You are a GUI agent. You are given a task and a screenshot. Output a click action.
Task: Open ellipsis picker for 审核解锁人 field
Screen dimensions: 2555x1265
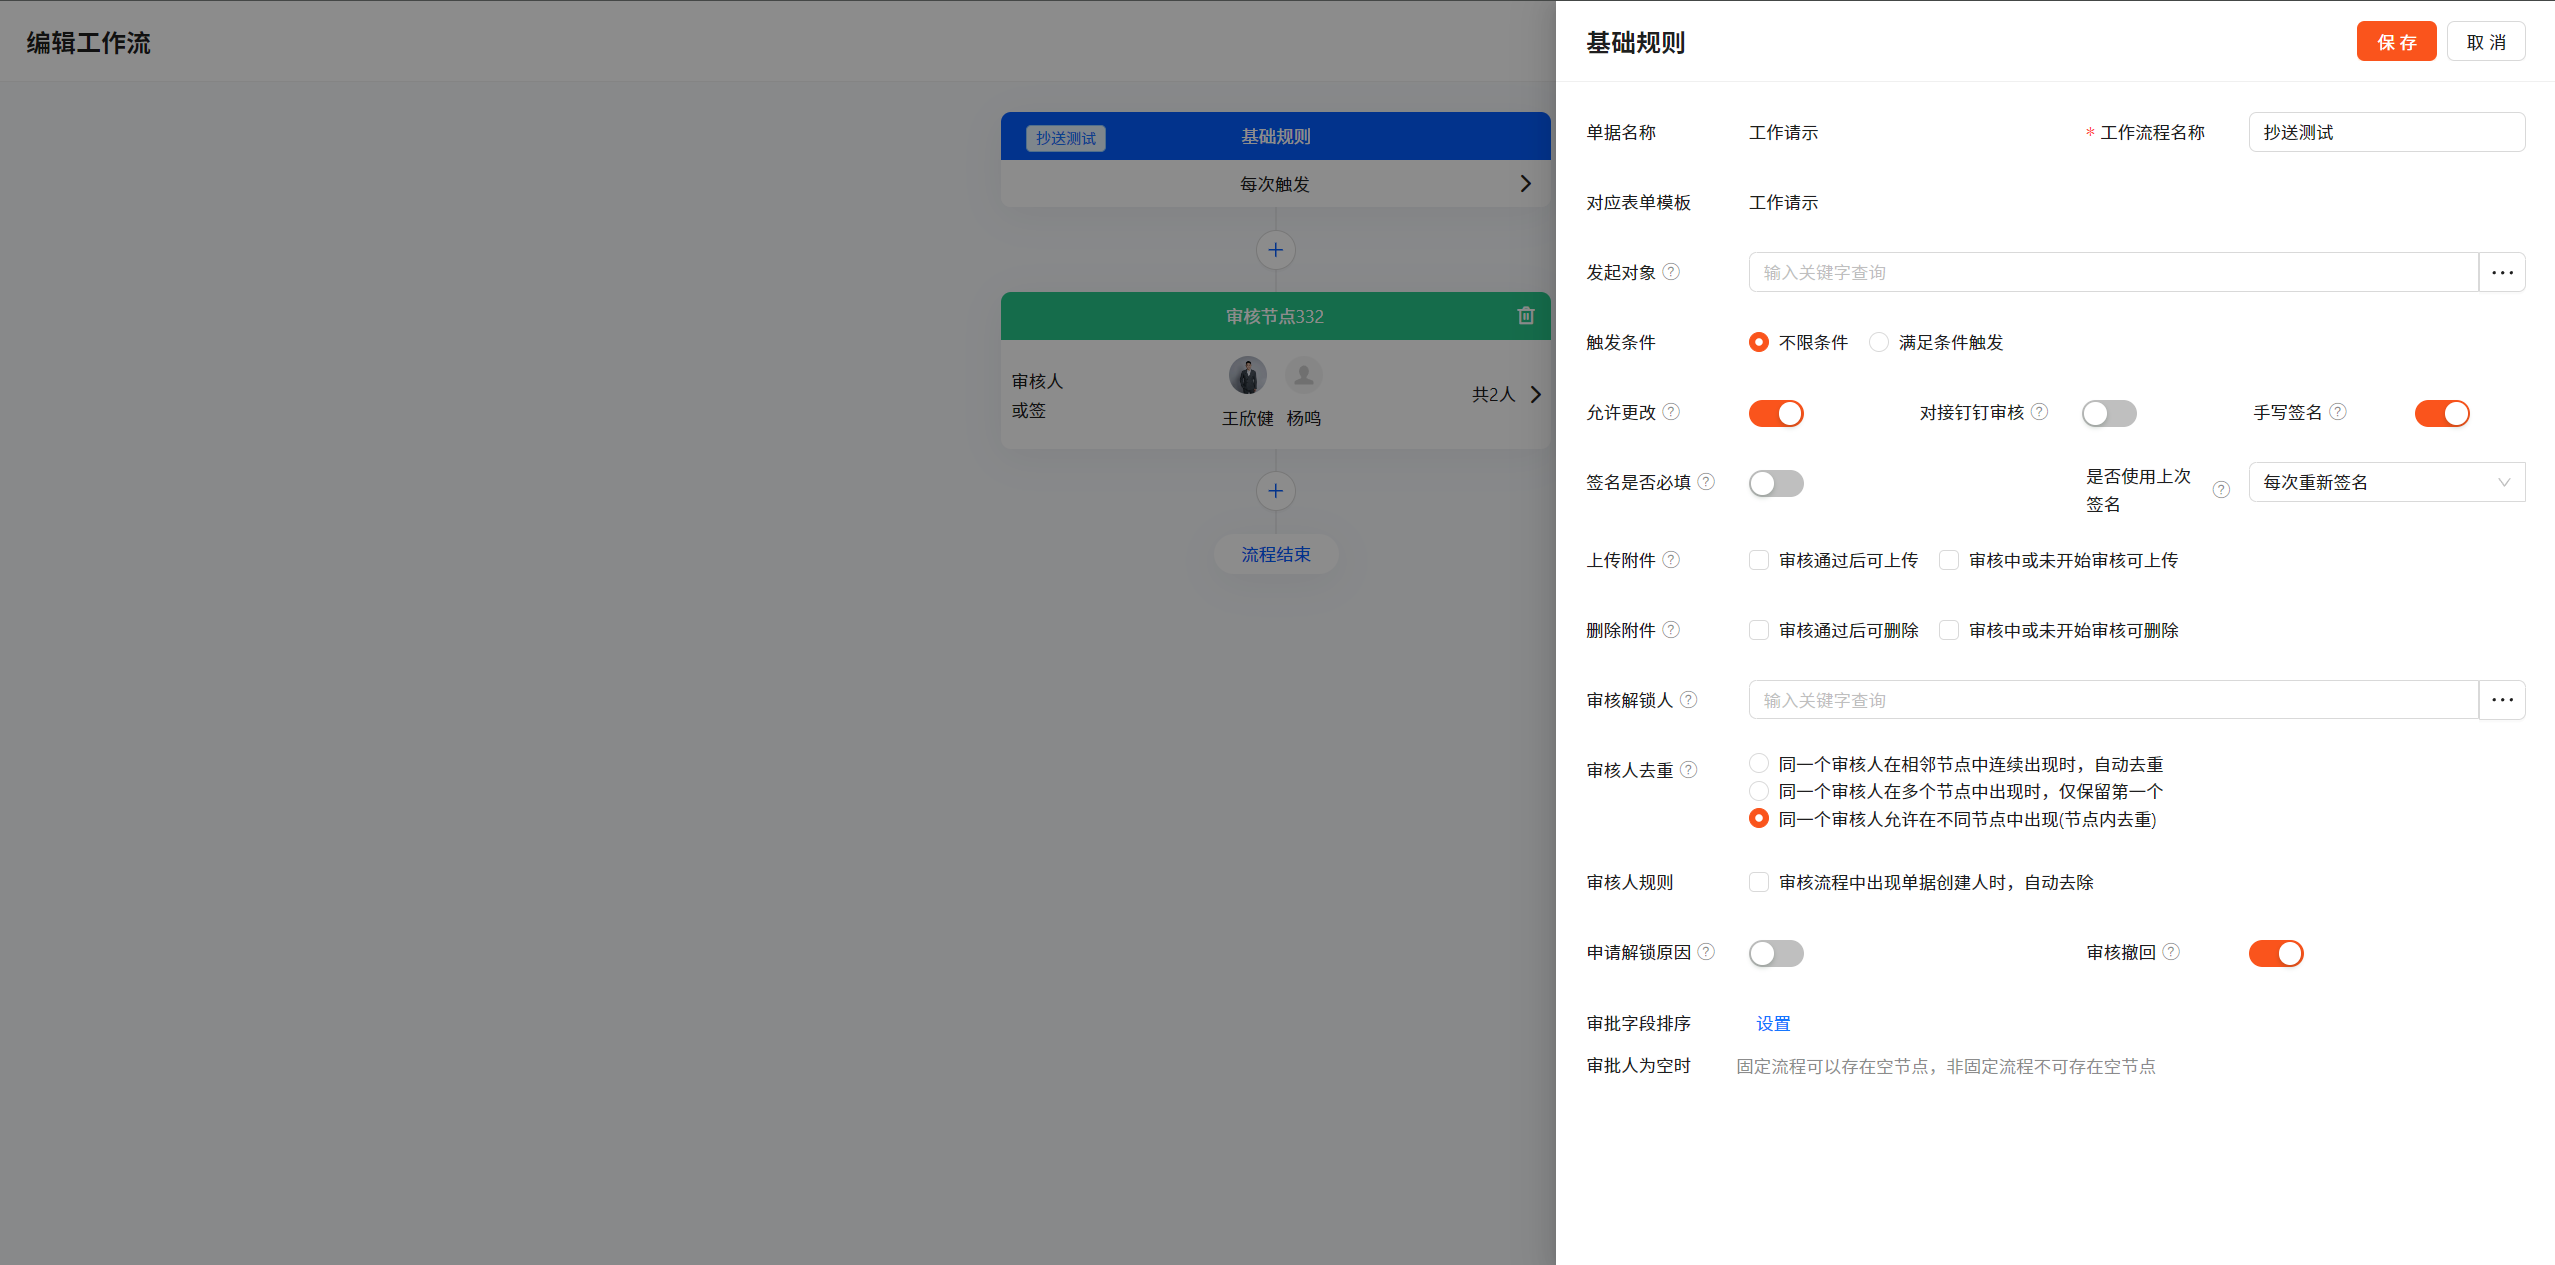pyautogui.click(x=2502, y=700)
